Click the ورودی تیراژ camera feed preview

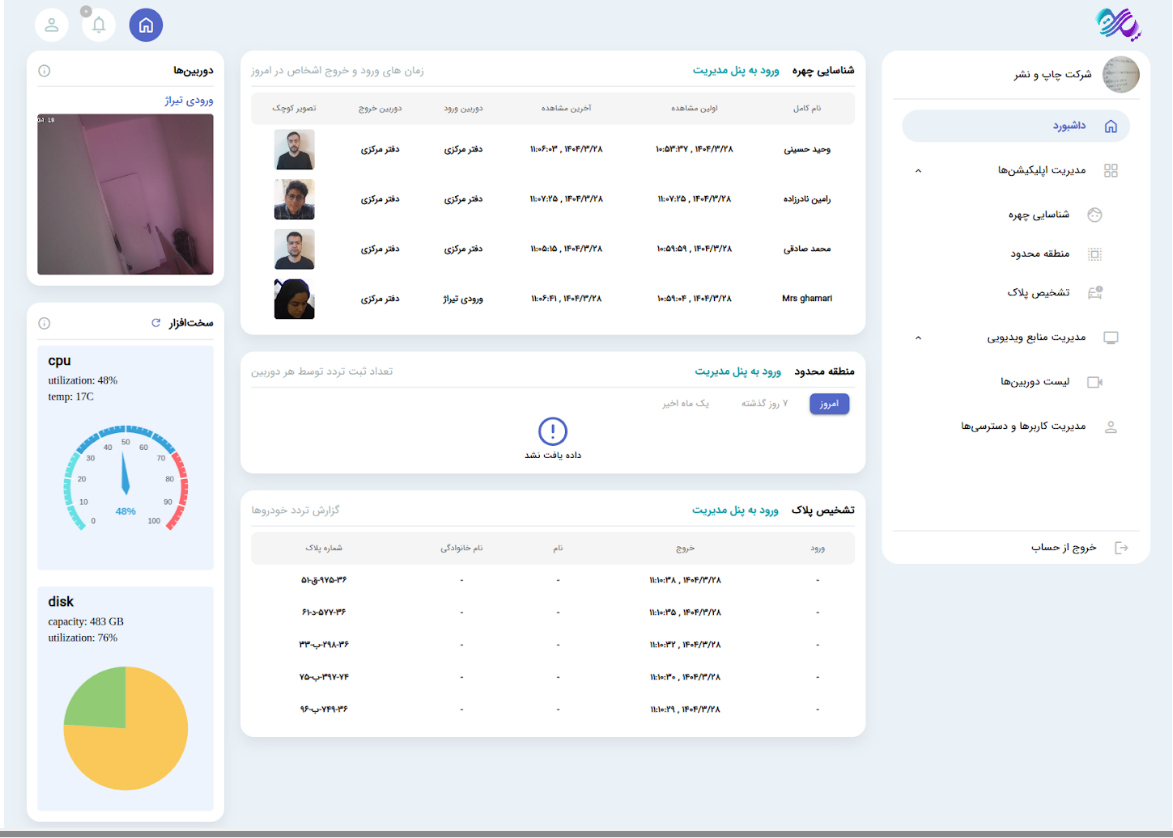point(125,194)
